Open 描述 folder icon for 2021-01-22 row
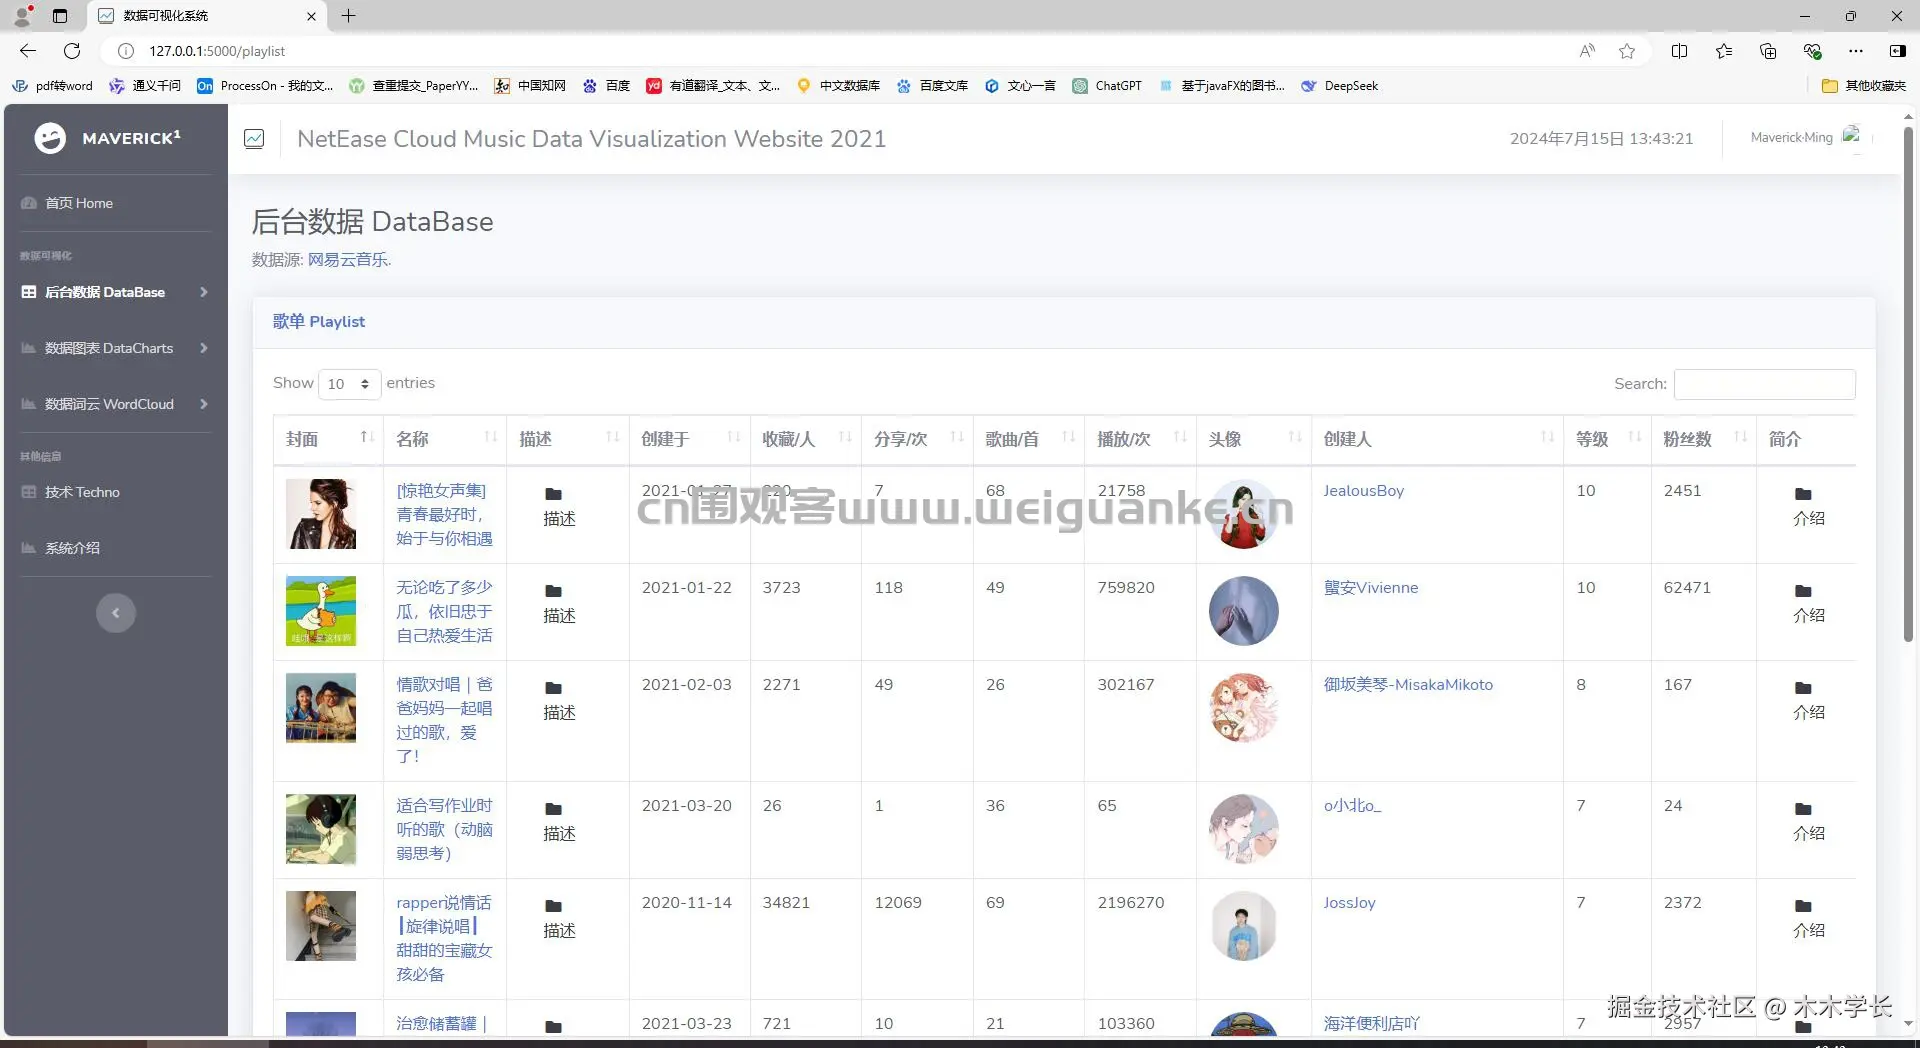The width and height of the screenshot is (1920, 1048). pos(553,591)
